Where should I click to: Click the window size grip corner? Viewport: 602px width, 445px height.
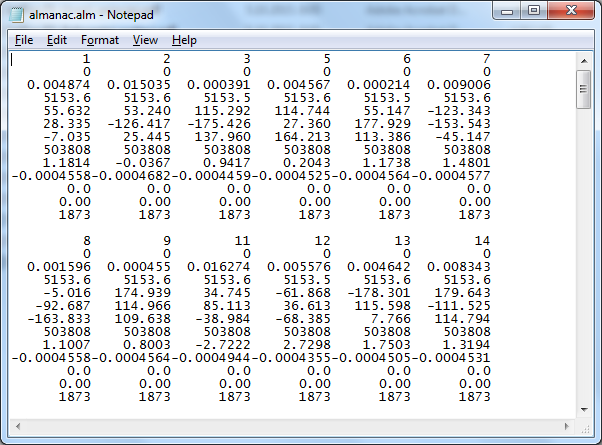(585, 428)
